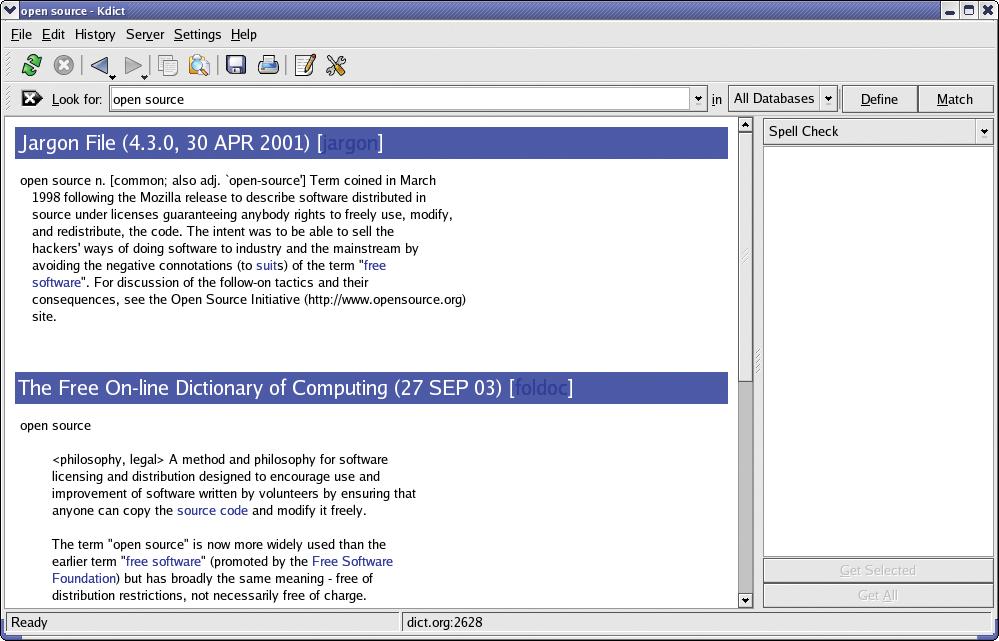Click the definition pane scroll up arrow

pyautogui.click(x=745, y=124)
